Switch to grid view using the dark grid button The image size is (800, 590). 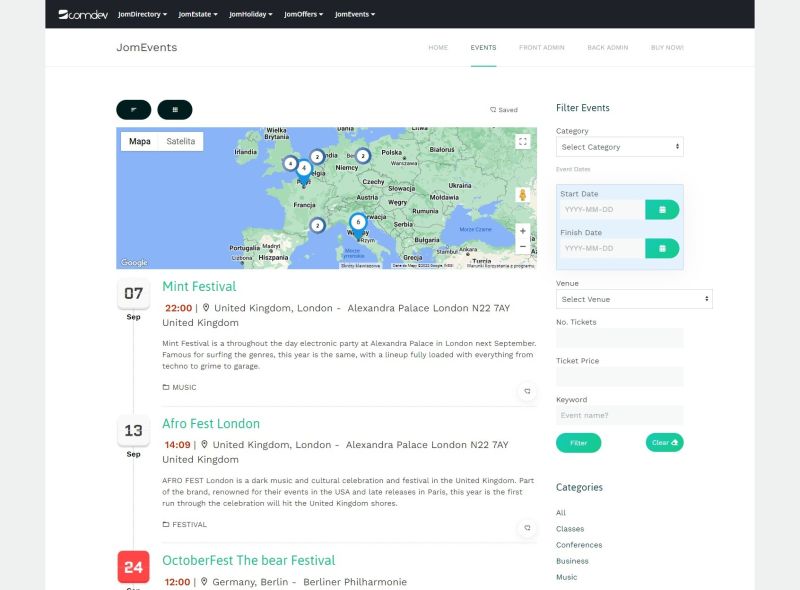[x=174, y=109]
